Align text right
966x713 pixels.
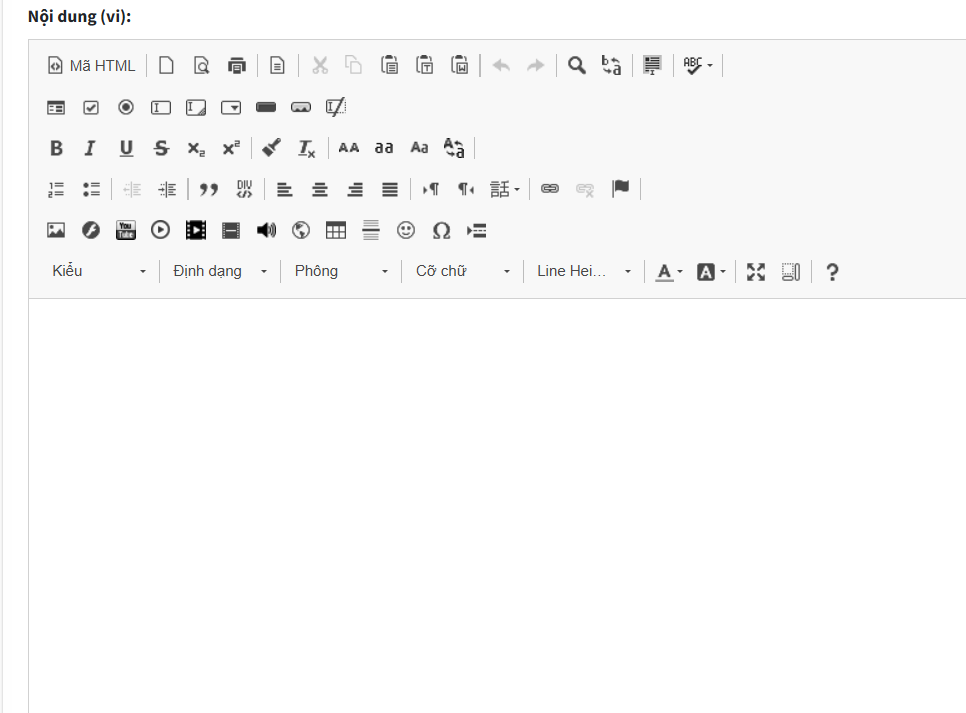[355, 189]
